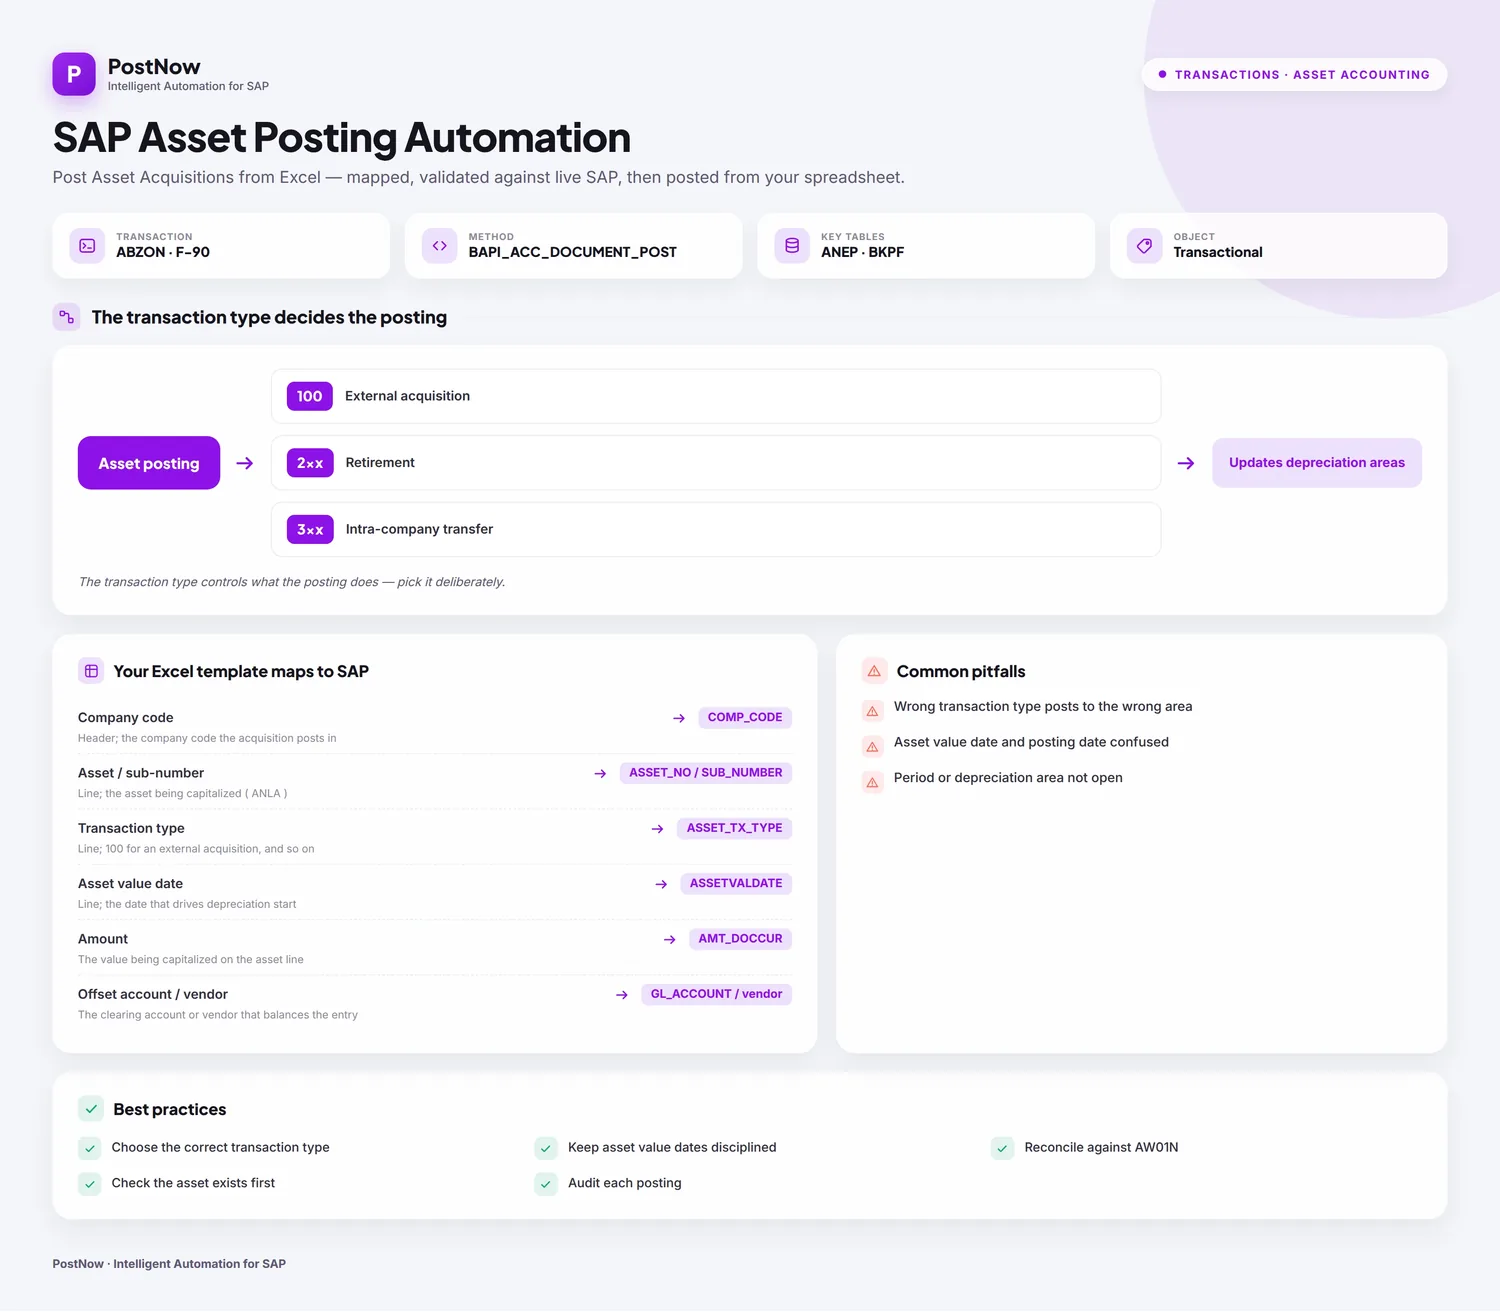
Task: Click 'Period or depreciation area not open'
Action: point(1008,778)
